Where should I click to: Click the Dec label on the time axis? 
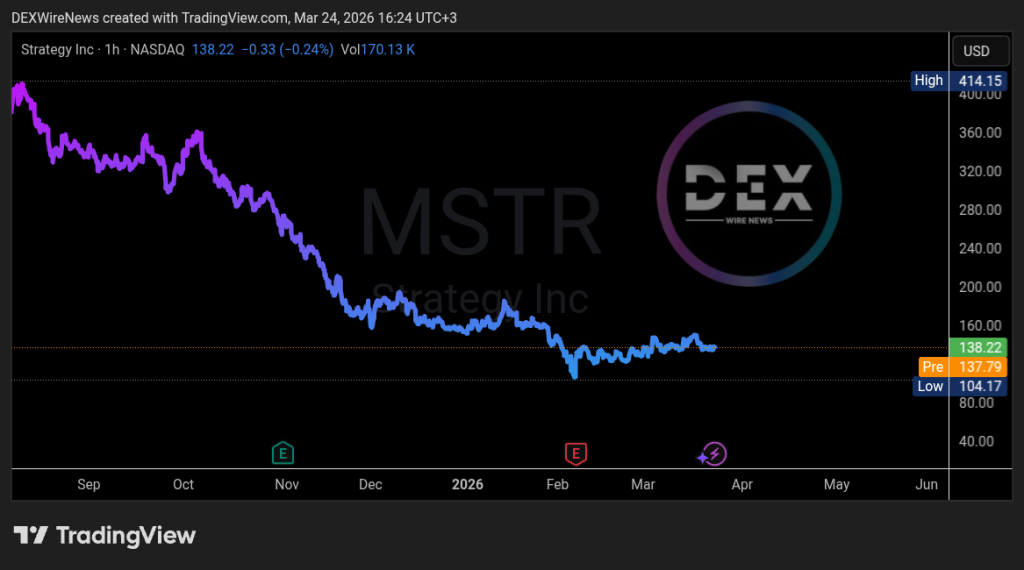(x=370, y=484)
